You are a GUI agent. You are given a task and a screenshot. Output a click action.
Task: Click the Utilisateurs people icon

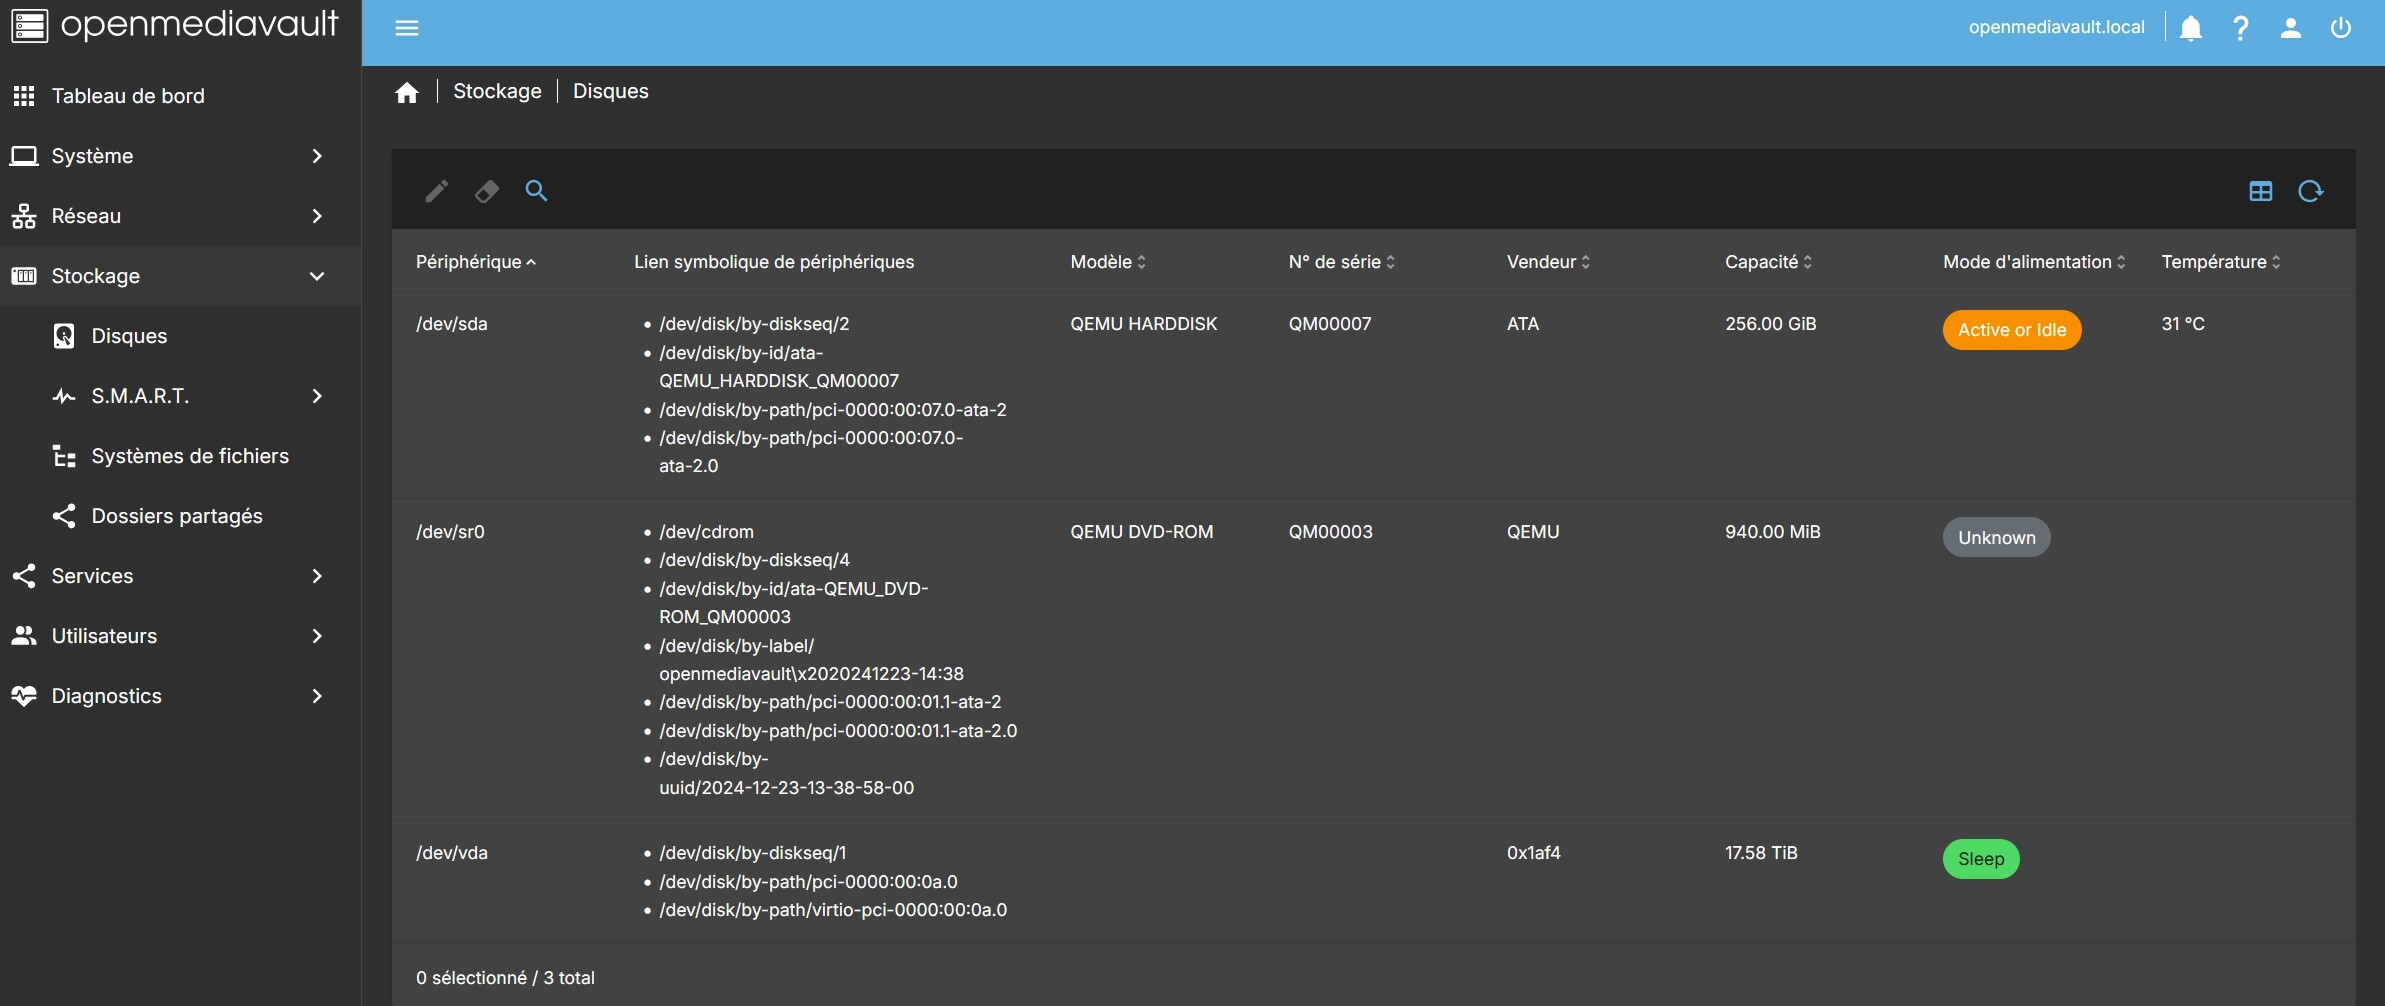(24, 636)
